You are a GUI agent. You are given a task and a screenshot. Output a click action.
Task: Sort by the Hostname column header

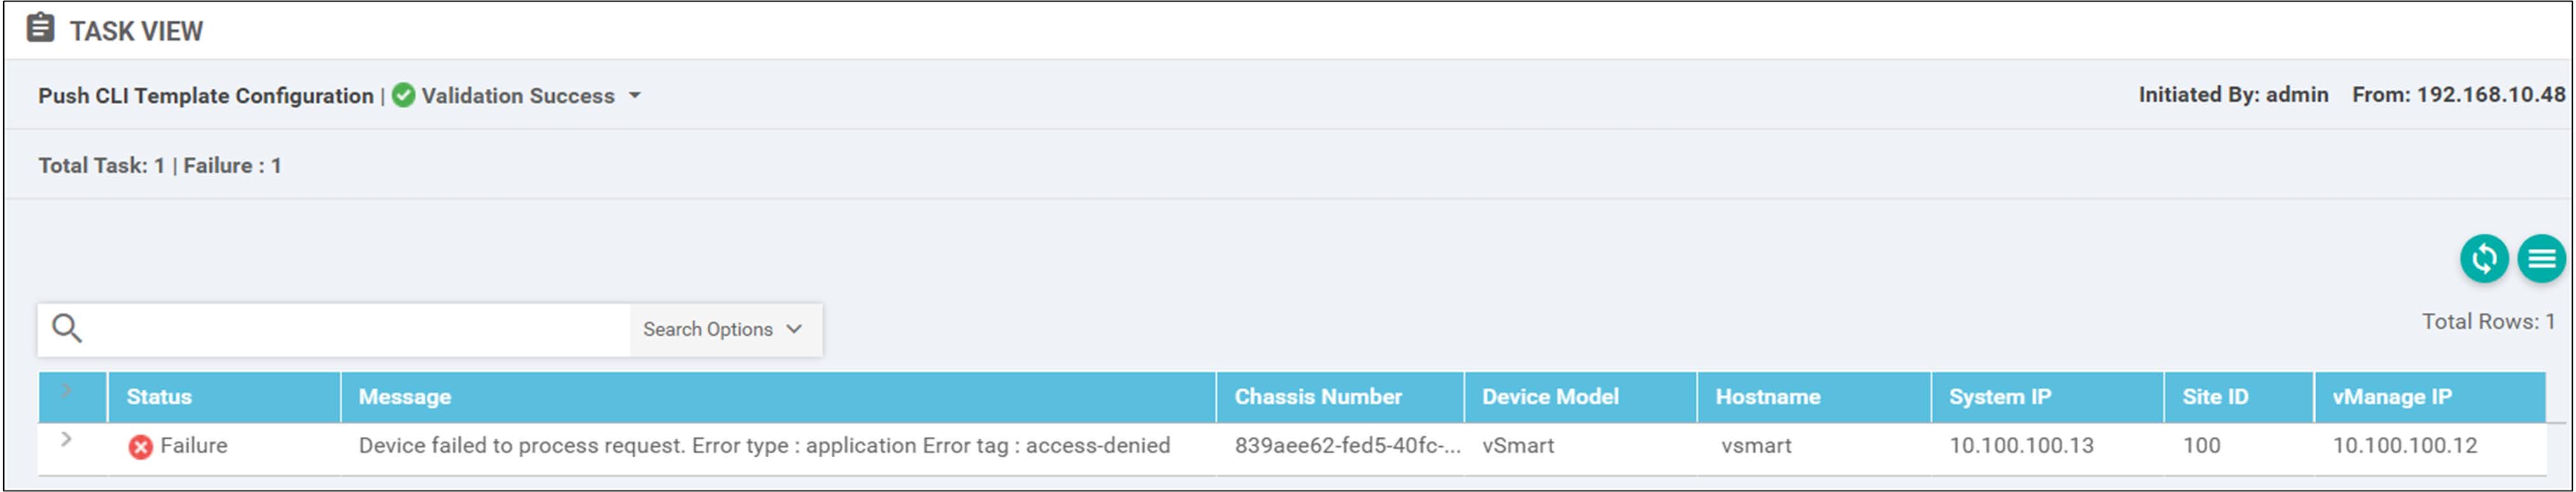[1768, 397]
